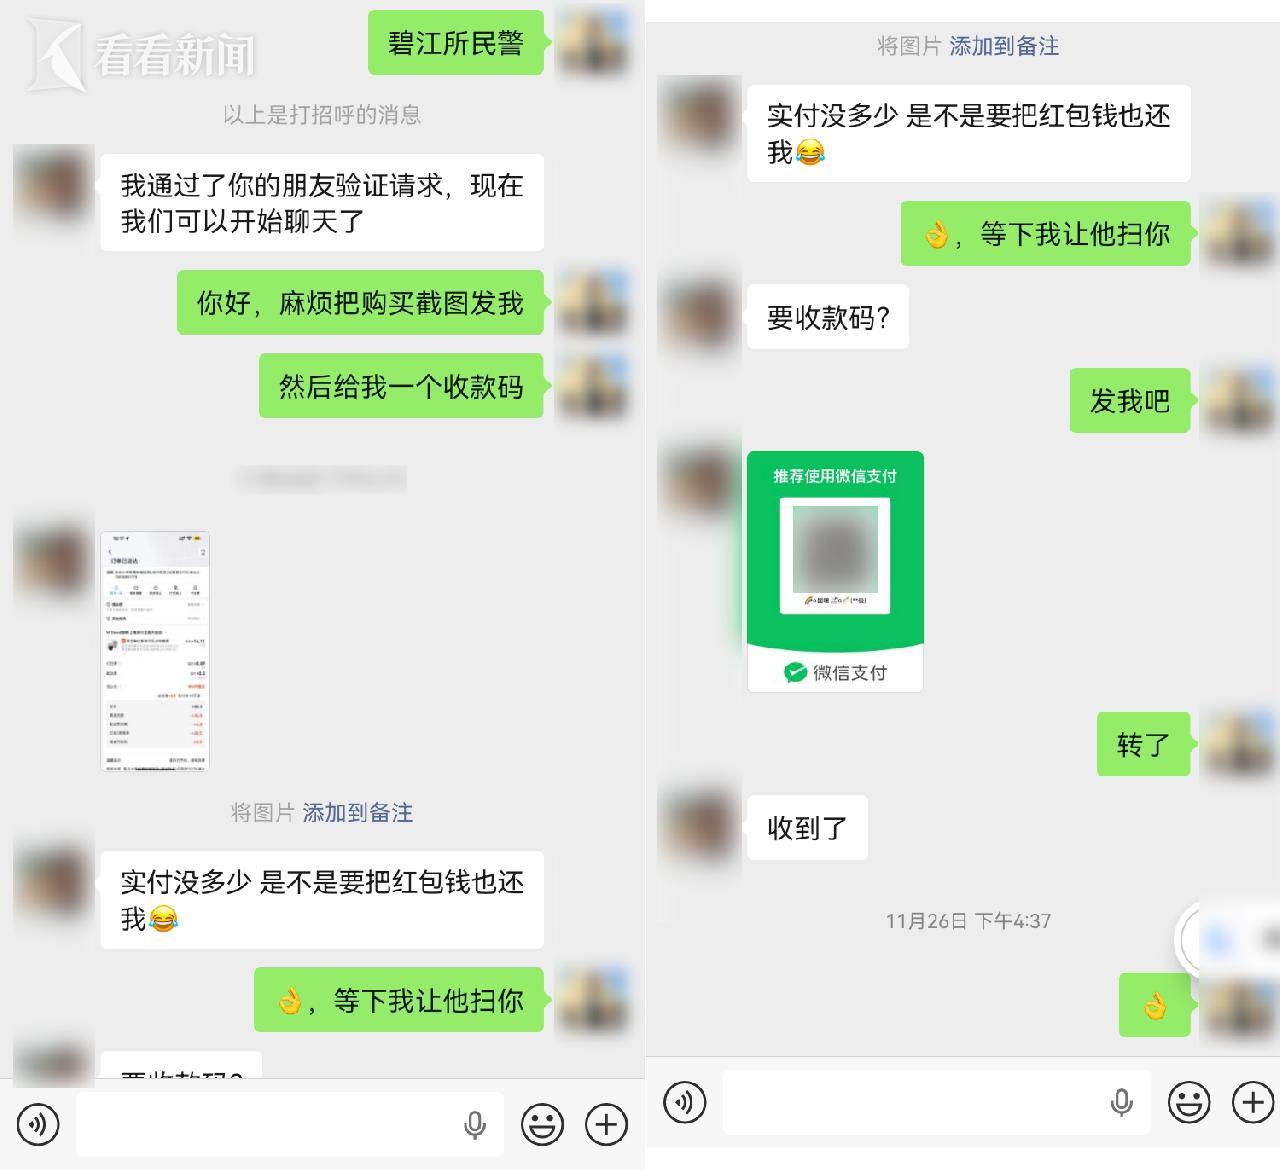Image resolution: width=1280 pixels, height=1170 pixels.
Task: Open emoji picker in right chat
Action: [x=1189, y=1102]
